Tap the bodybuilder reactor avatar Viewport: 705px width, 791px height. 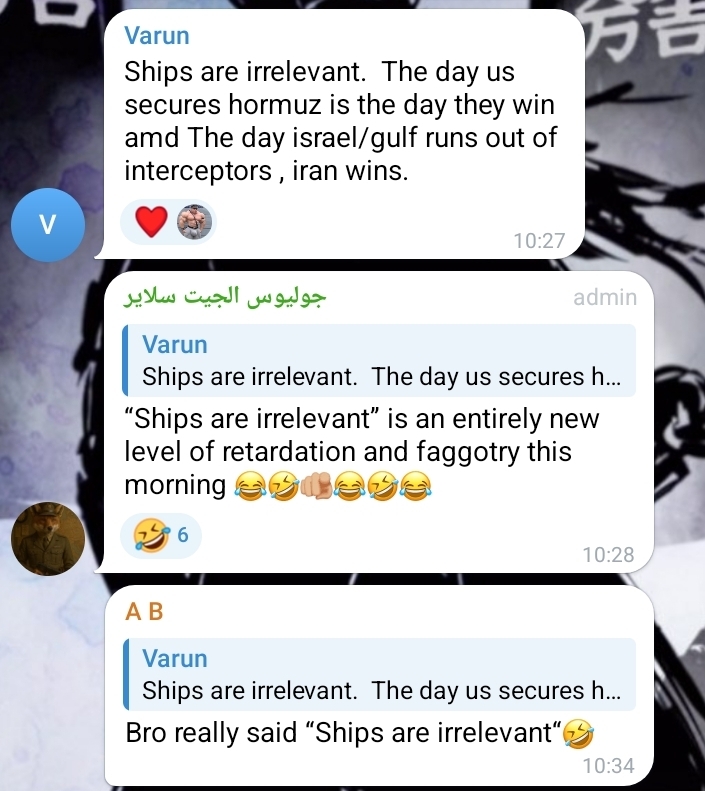pos(194,222)
